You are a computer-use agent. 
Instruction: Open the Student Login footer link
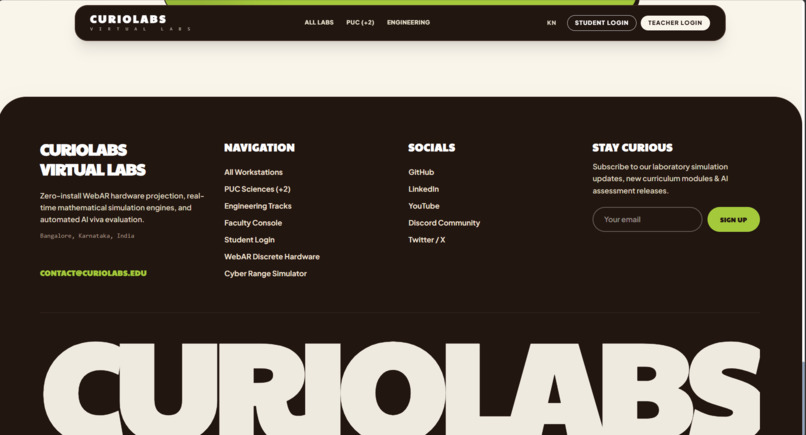(249, 240)
